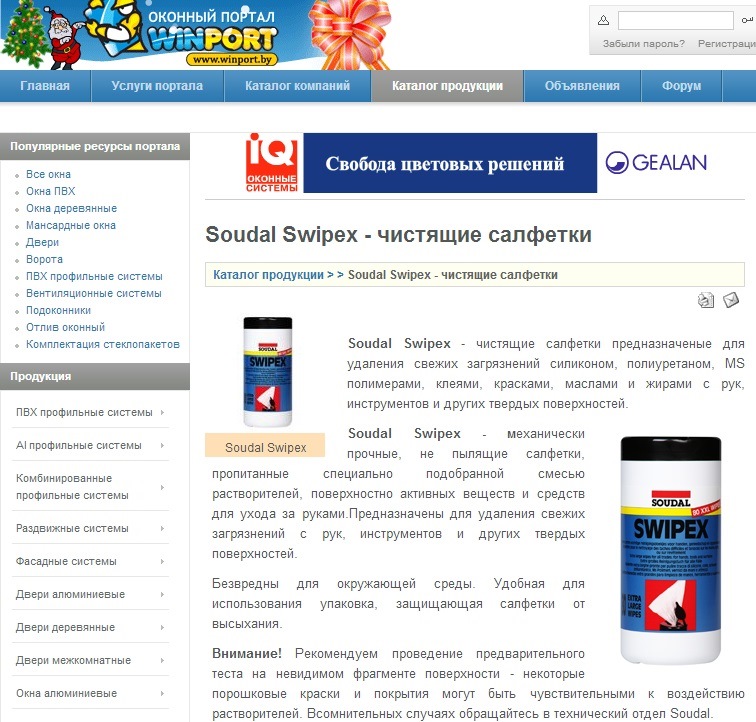The width and height of the screenshot is (756, 722).
Task: Click the Свобода цветовых решений banner
Action: click(x=450, y=163)
